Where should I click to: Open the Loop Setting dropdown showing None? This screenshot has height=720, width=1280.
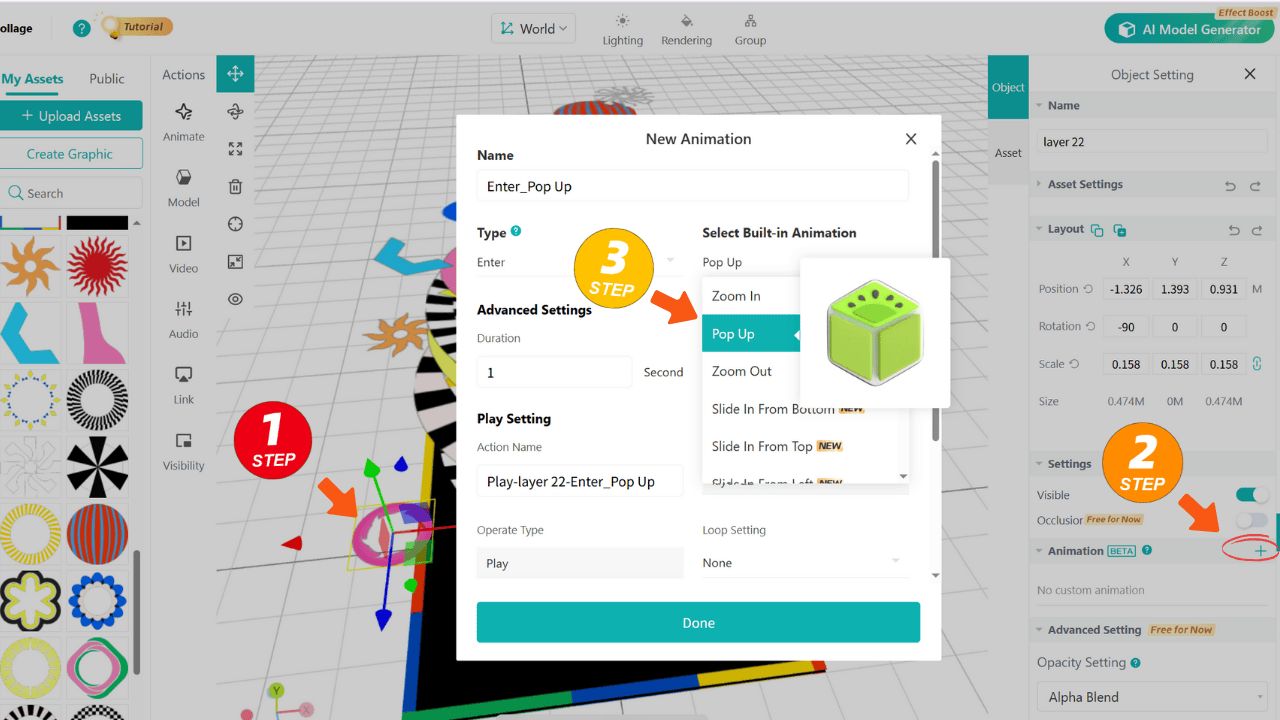pos(805,562)
